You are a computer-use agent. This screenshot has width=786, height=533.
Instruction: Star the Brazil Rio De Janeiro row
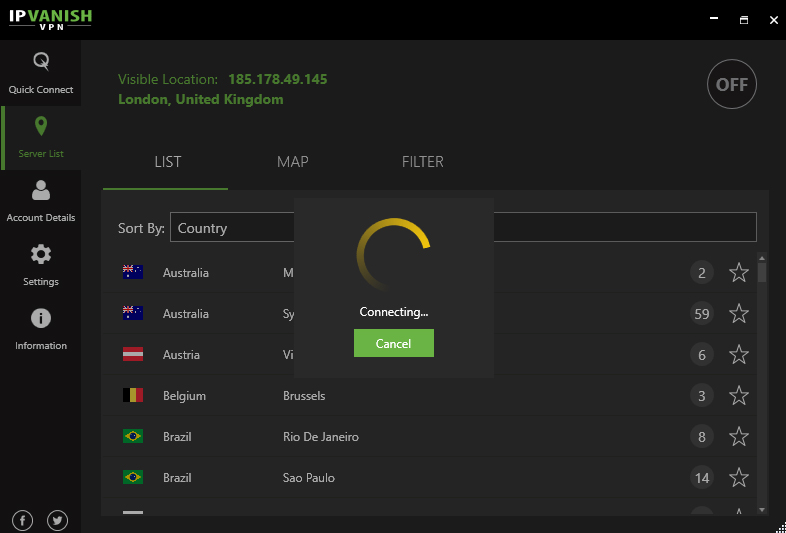coord(739,436)
